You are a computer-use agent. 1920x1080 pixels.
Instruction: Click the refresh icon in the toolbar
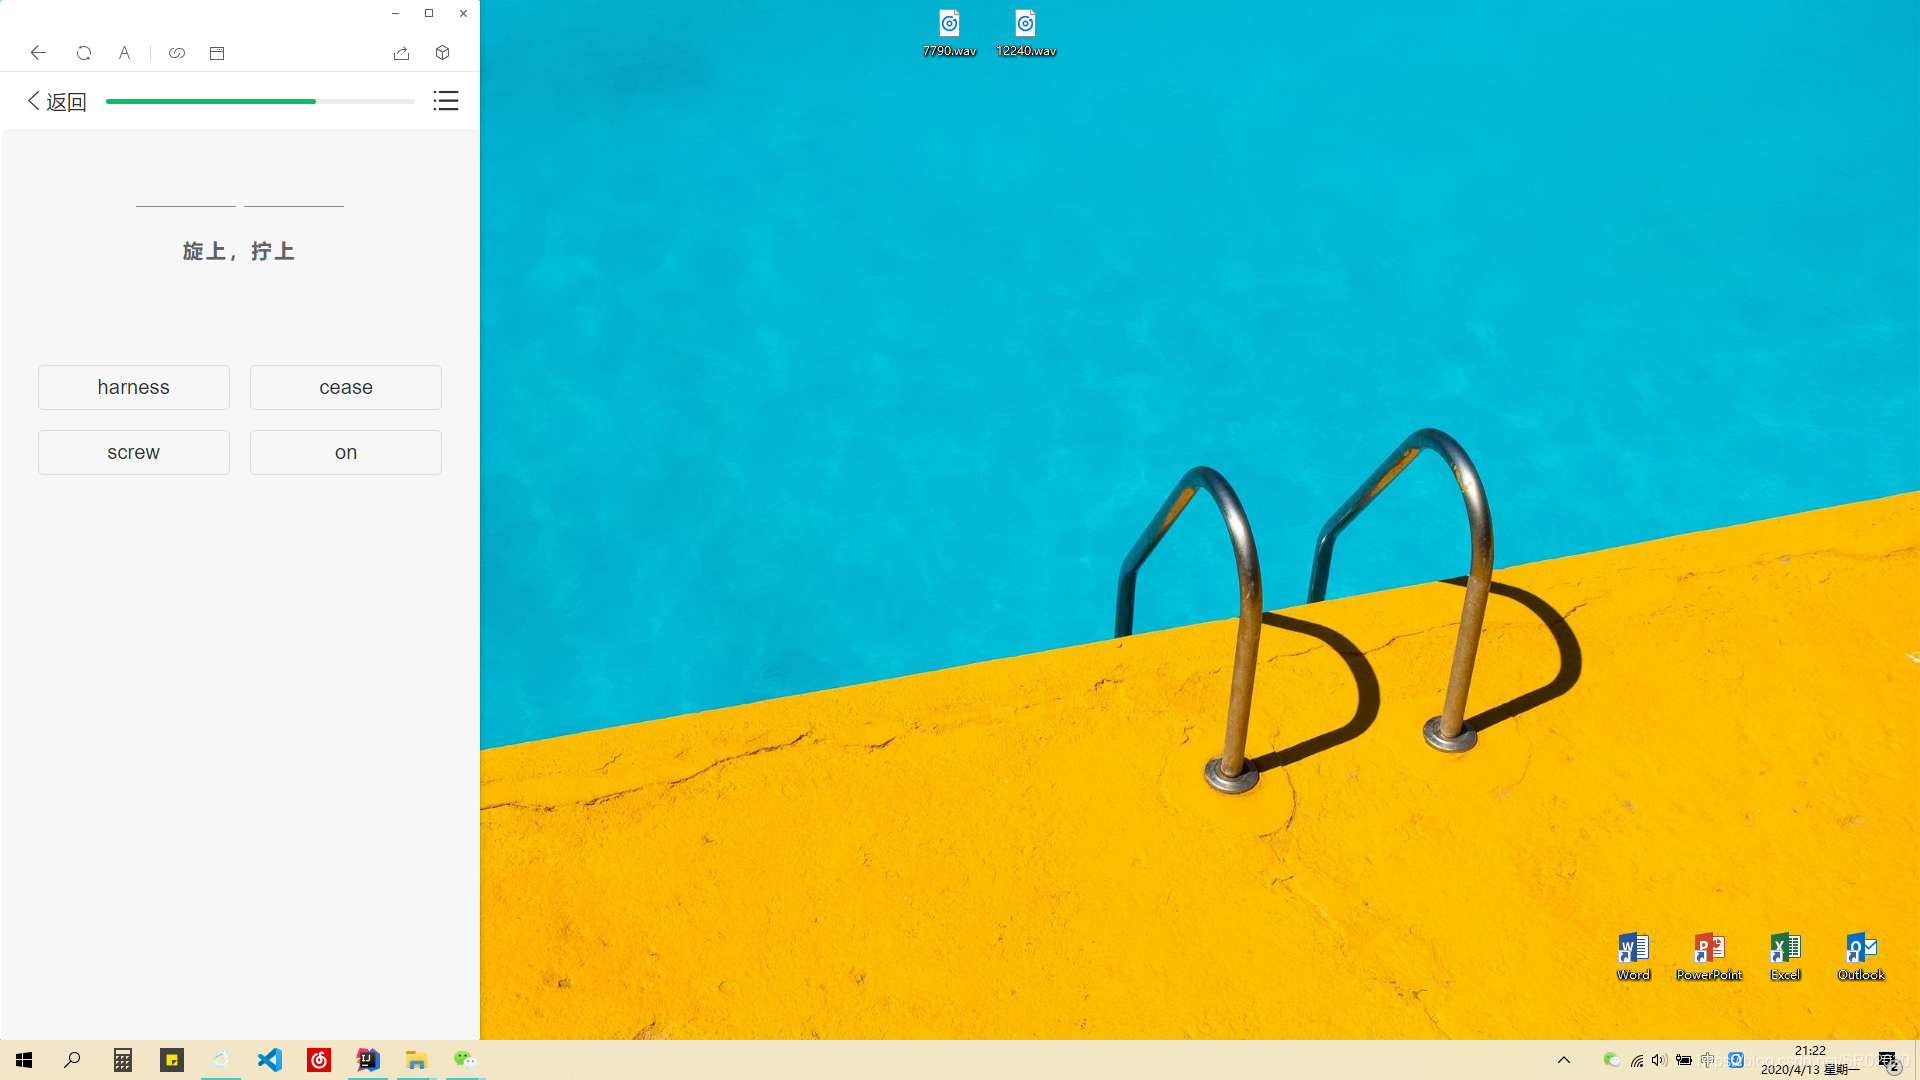(x=84, y=53)
